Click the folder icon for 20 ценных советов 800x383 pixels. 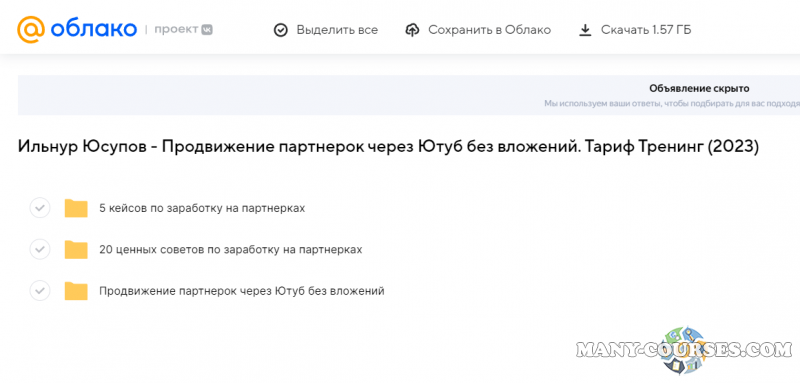[76, 249]
